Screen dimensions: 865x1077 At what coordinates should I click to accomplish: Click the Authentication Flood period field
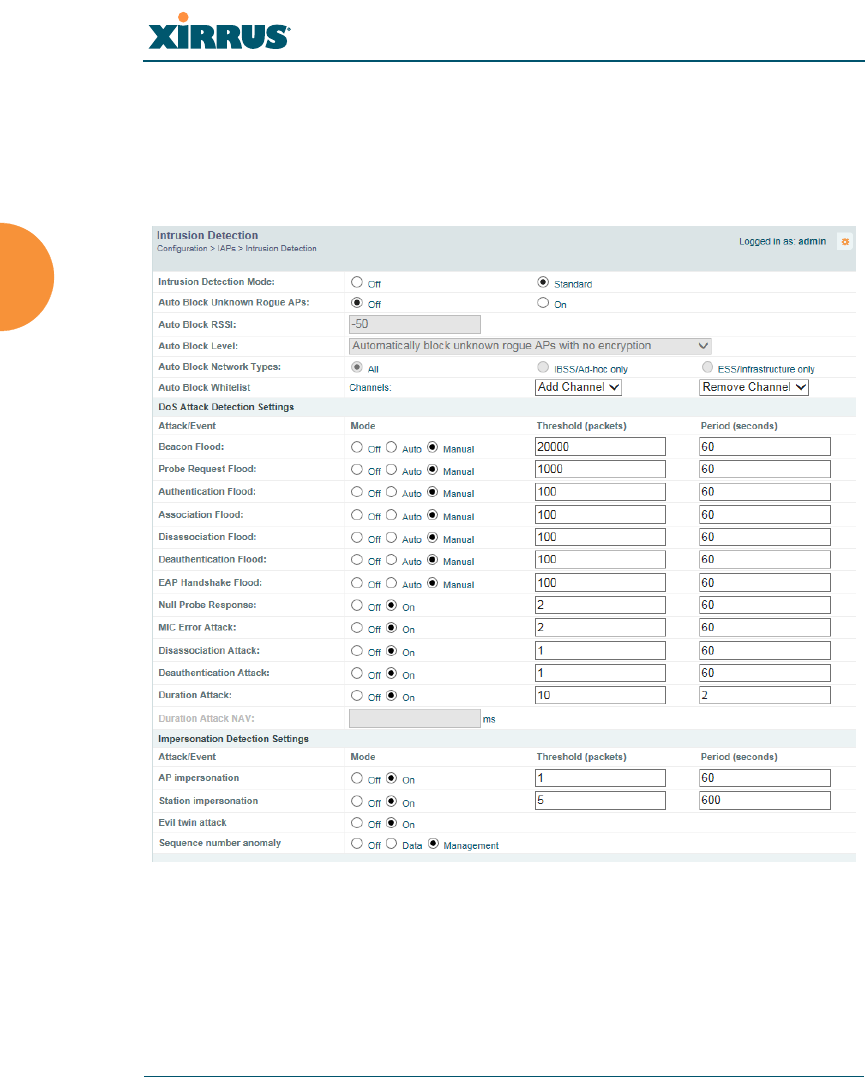pyautogui.click(x=765, y=492)
